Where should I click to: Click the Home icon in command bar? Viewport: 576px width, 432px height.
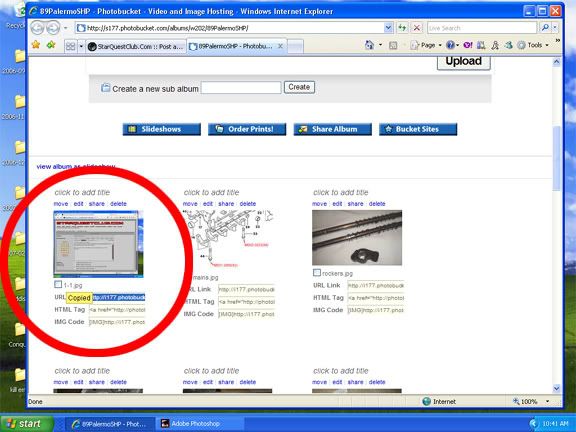(x=369, y=45)
